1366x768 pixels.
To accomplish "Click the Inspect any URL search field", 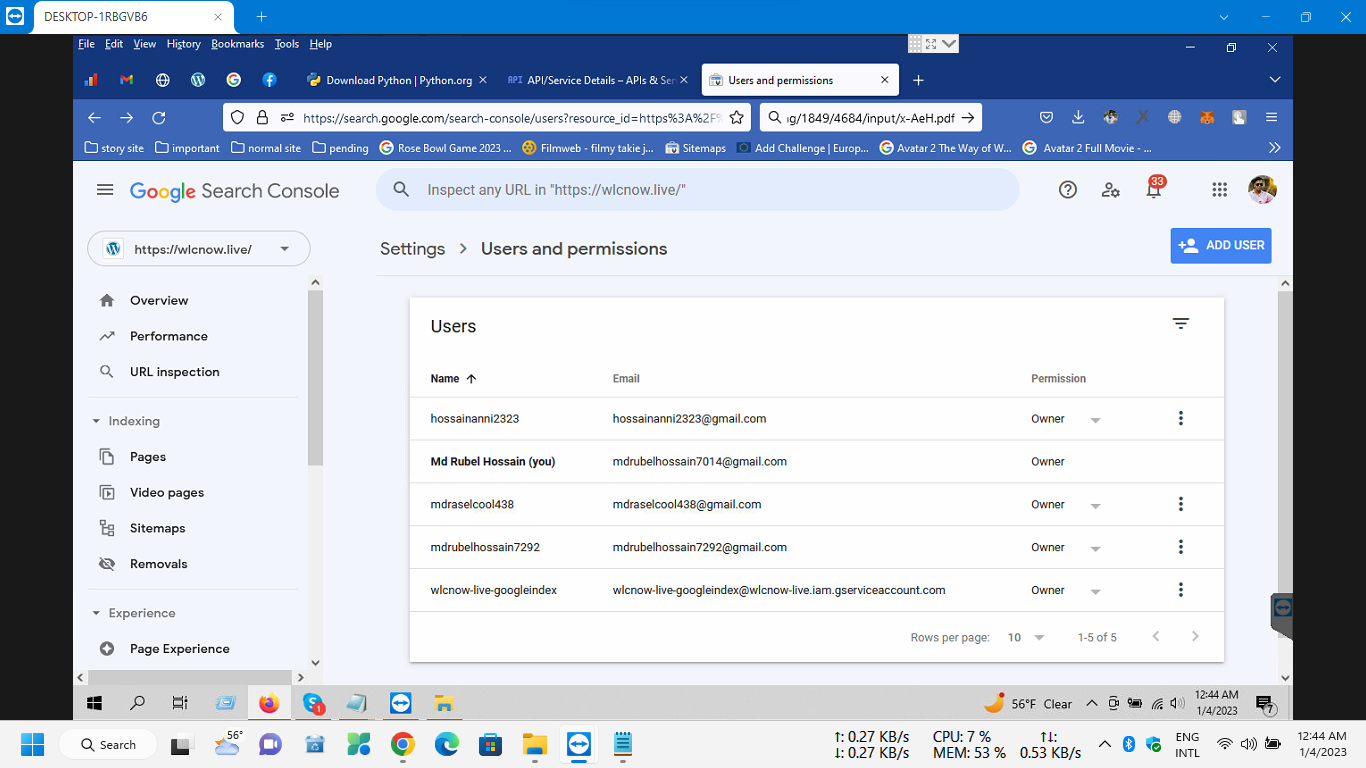I will 700,189.
